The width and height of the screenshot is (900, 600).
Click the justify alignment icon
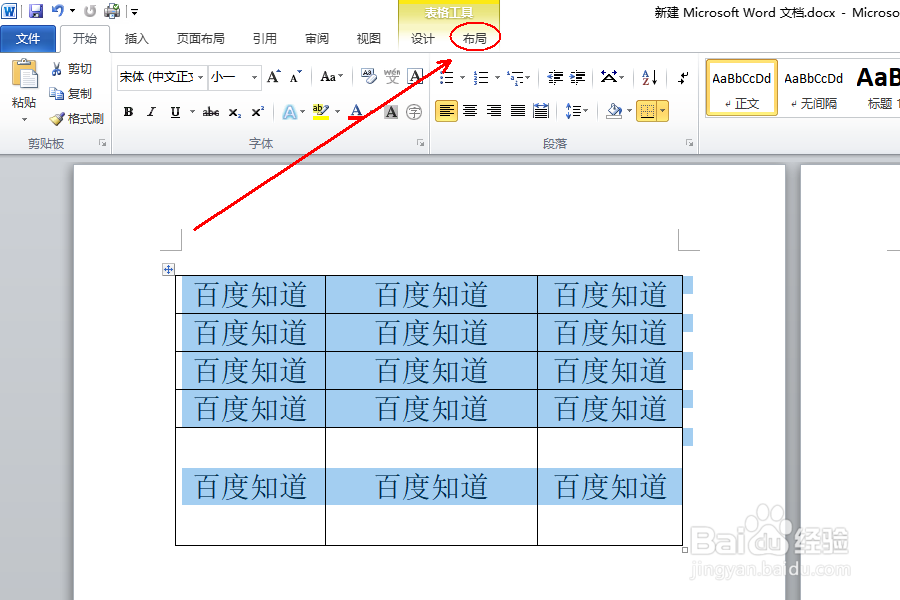click(x=518, y=111)
